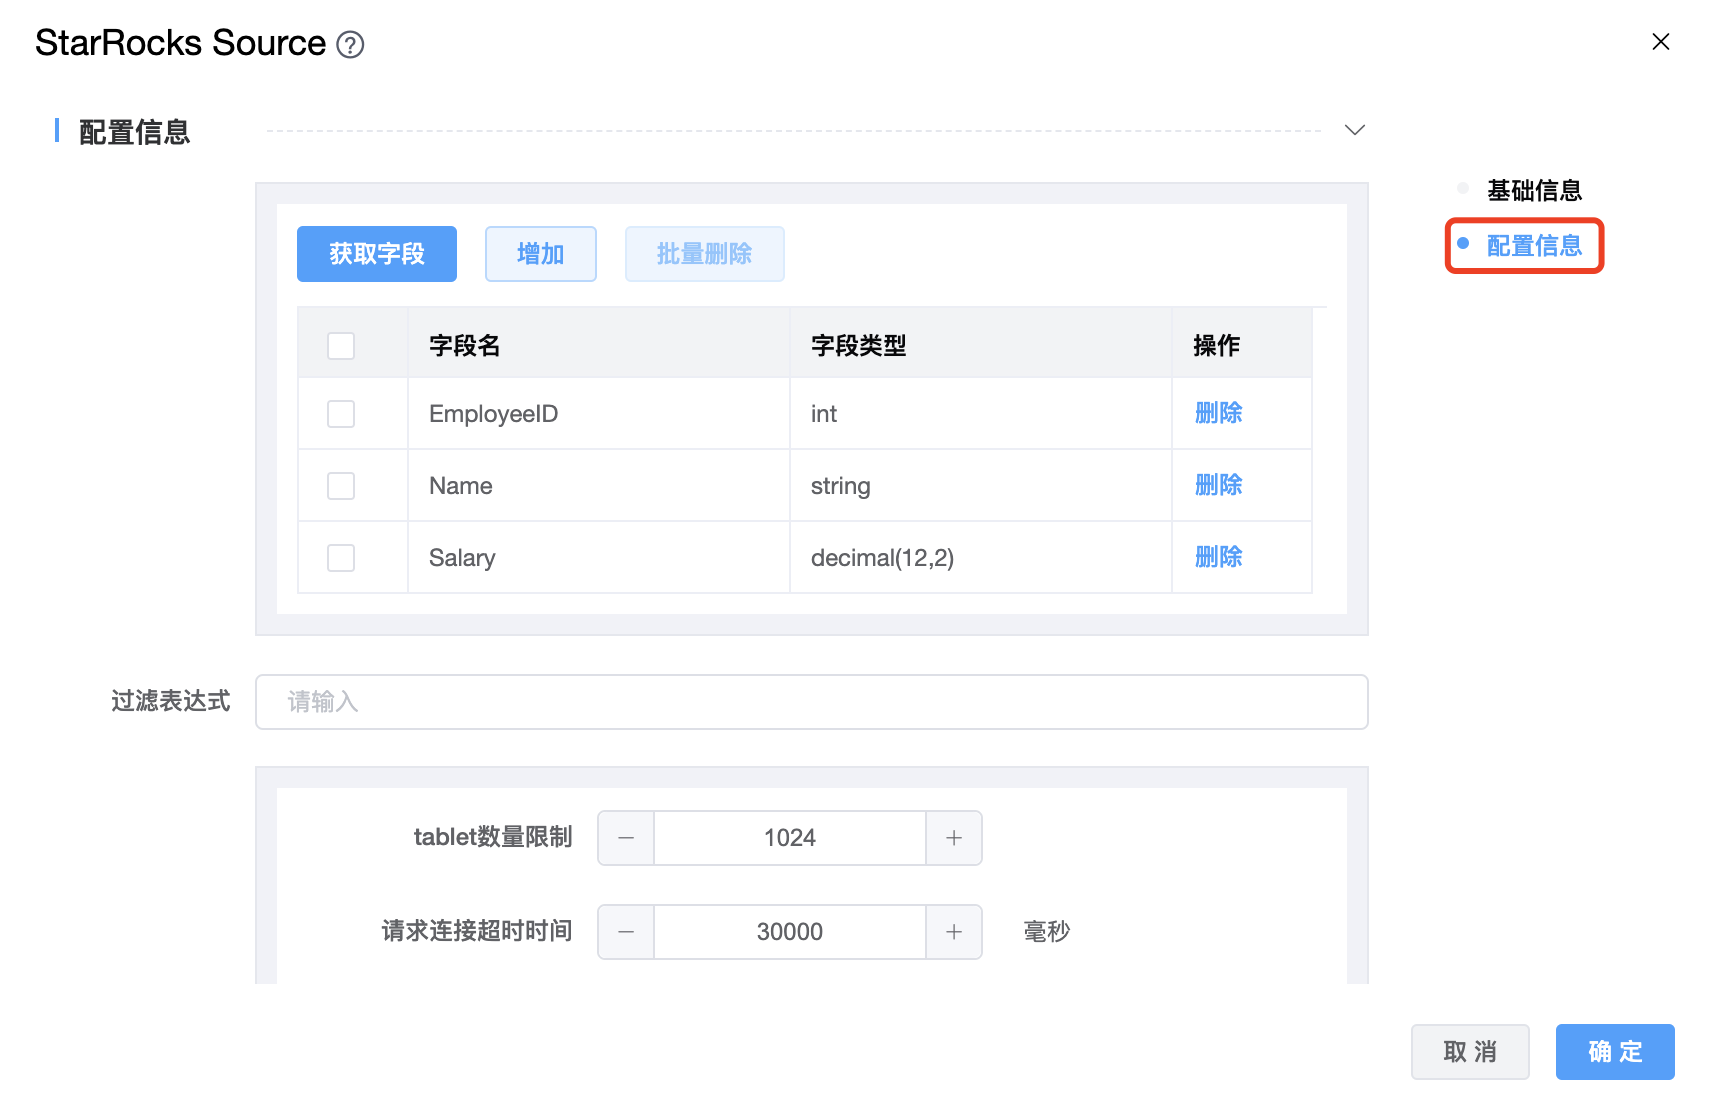Jump to 基础信息 anchor in side navigation

pos(1533,190)
